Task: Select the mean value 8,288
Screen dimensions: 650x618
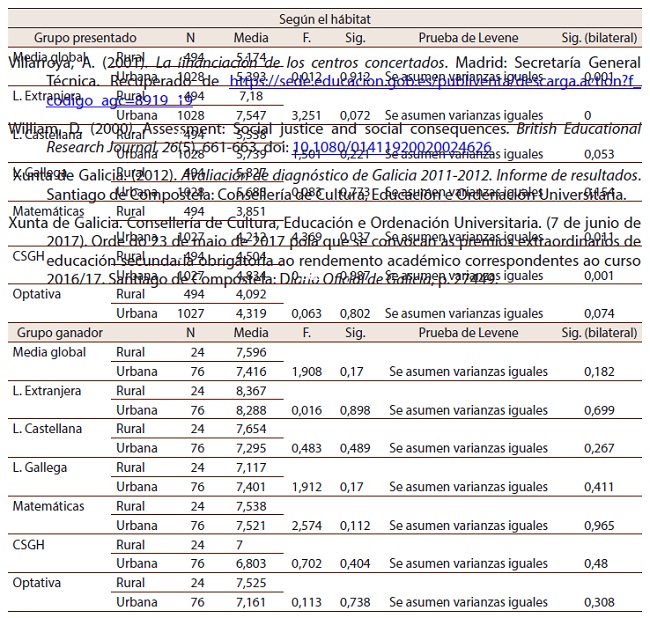Action: tap(251, 410)
